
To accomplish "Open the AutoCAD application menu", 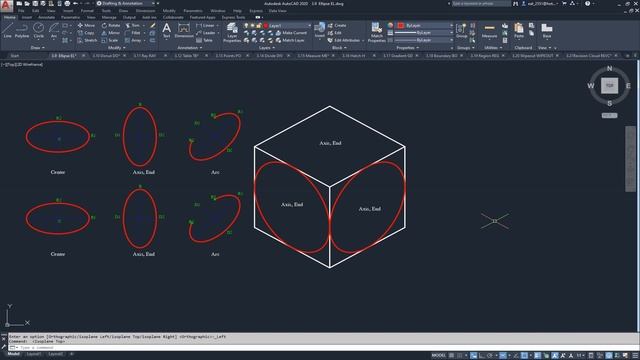I will click(6, 6).
